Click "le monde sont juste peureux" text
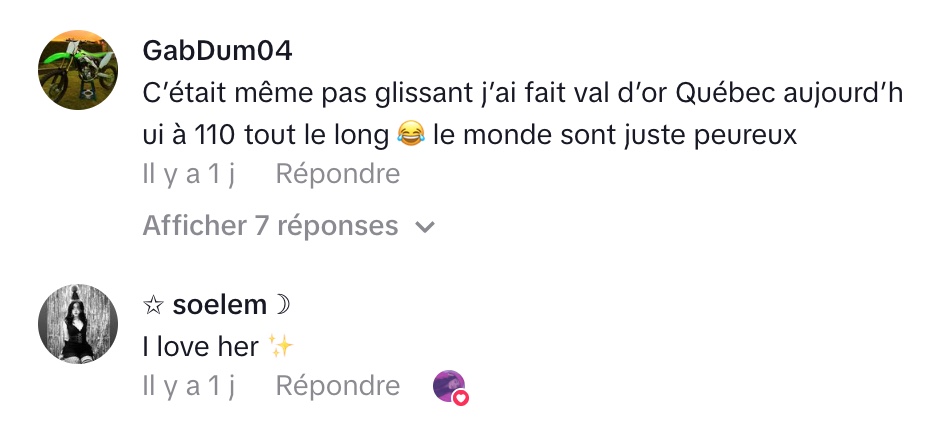 click(x=615, y=134)
